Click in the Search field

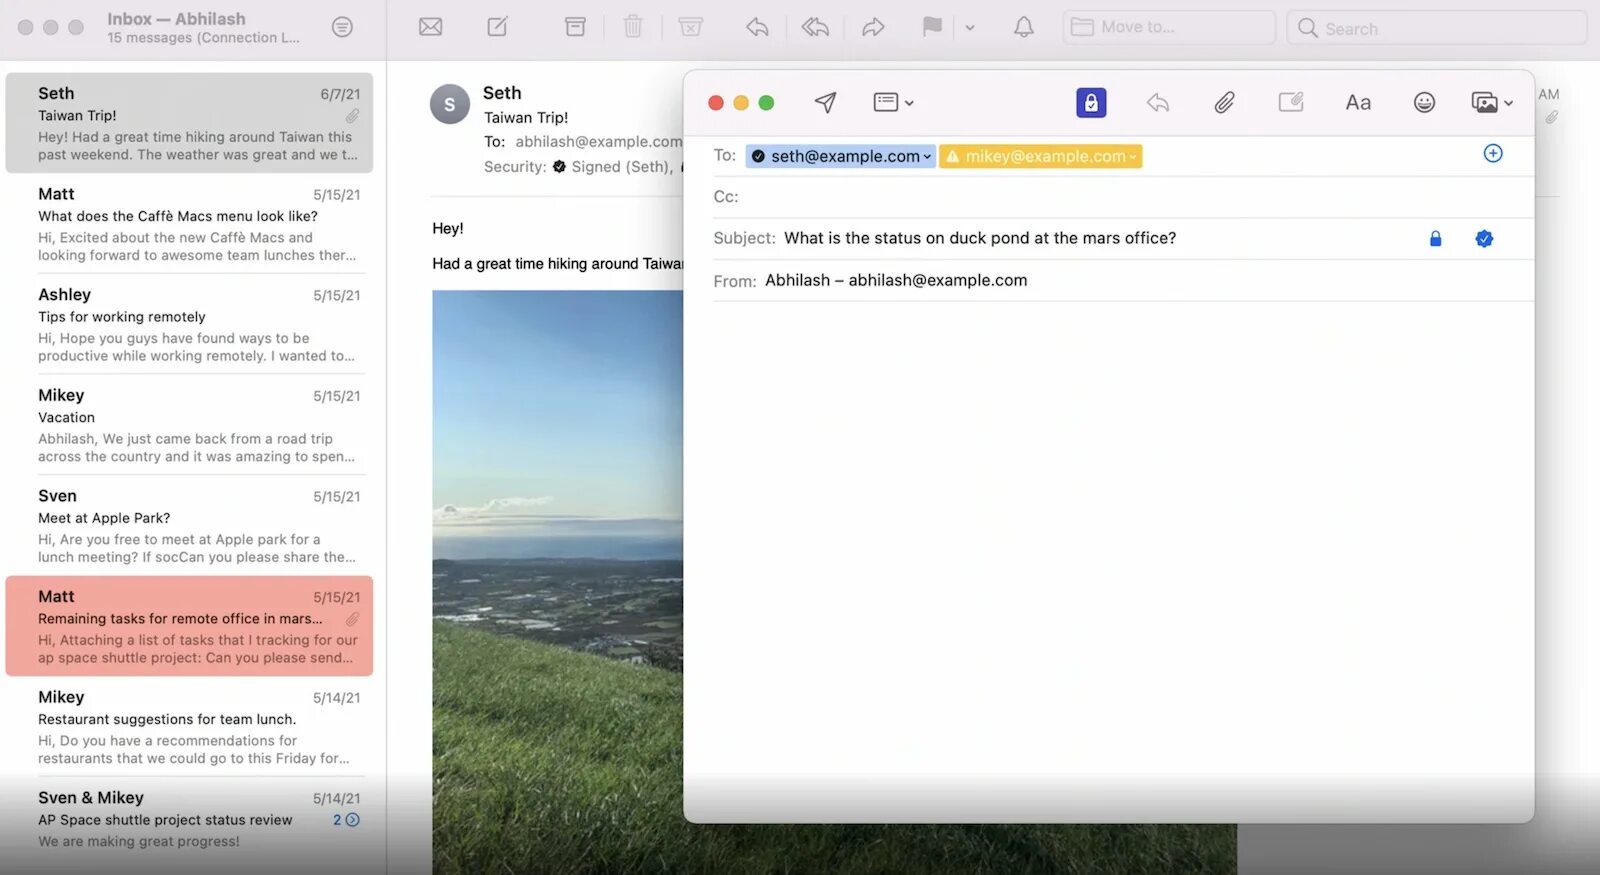pyautogui.click(x=1436, y=28)
